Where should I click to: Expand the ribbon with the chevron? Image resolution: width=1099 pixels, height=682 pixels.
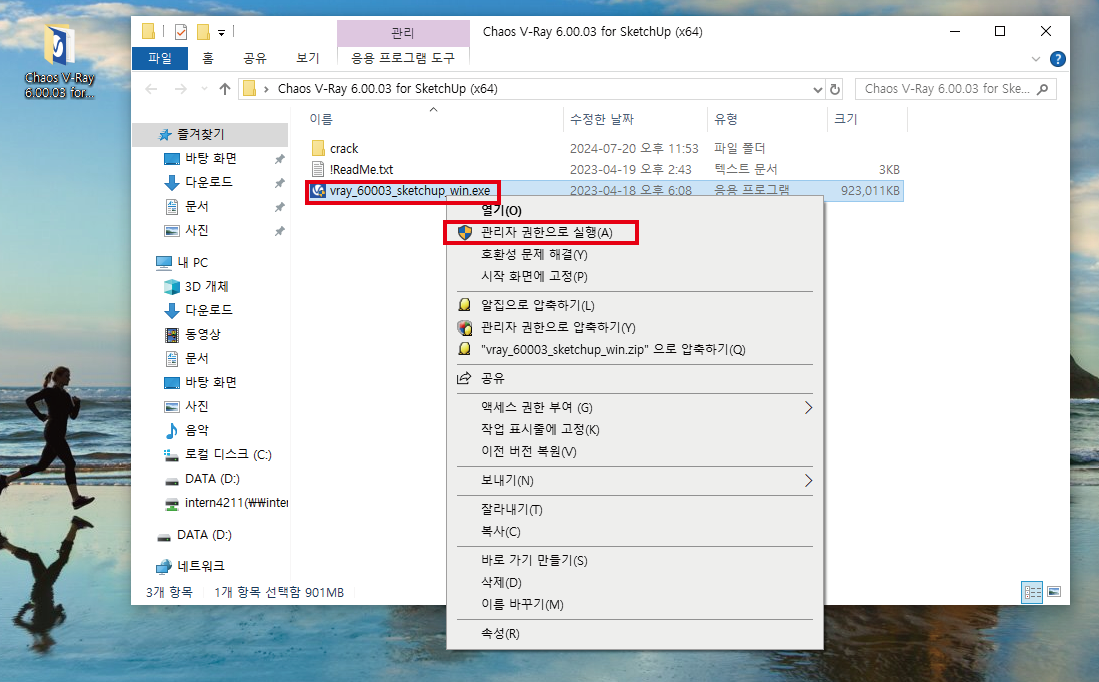(1036, 59)
